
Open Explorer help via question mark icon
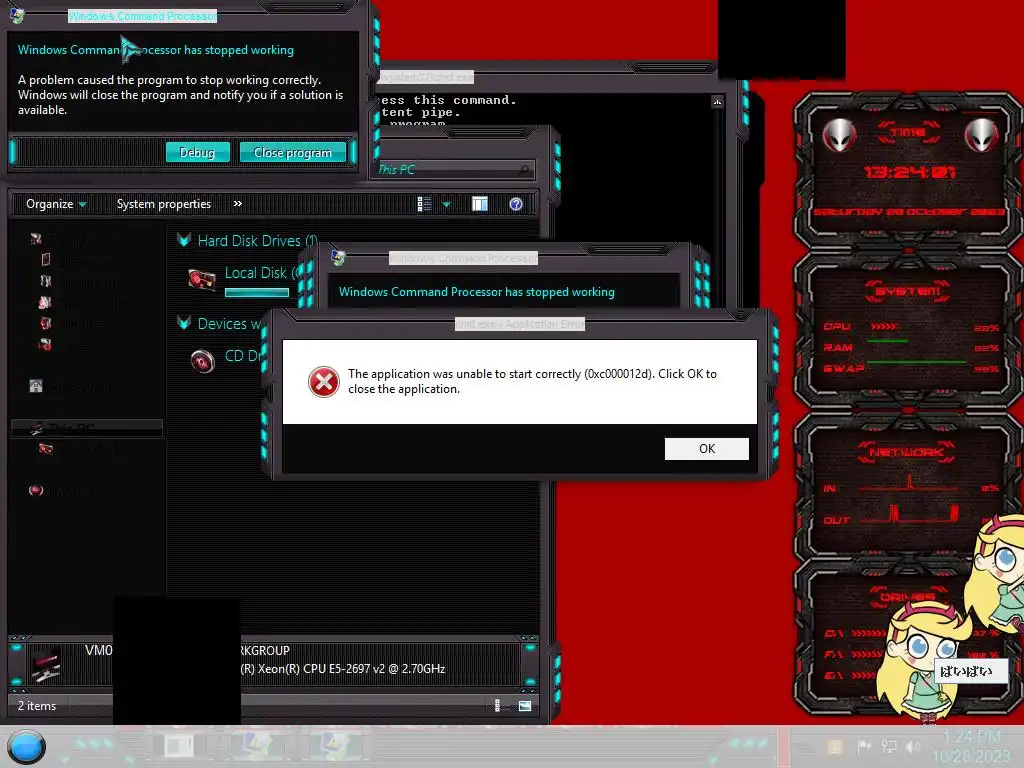tap(516, 204)
